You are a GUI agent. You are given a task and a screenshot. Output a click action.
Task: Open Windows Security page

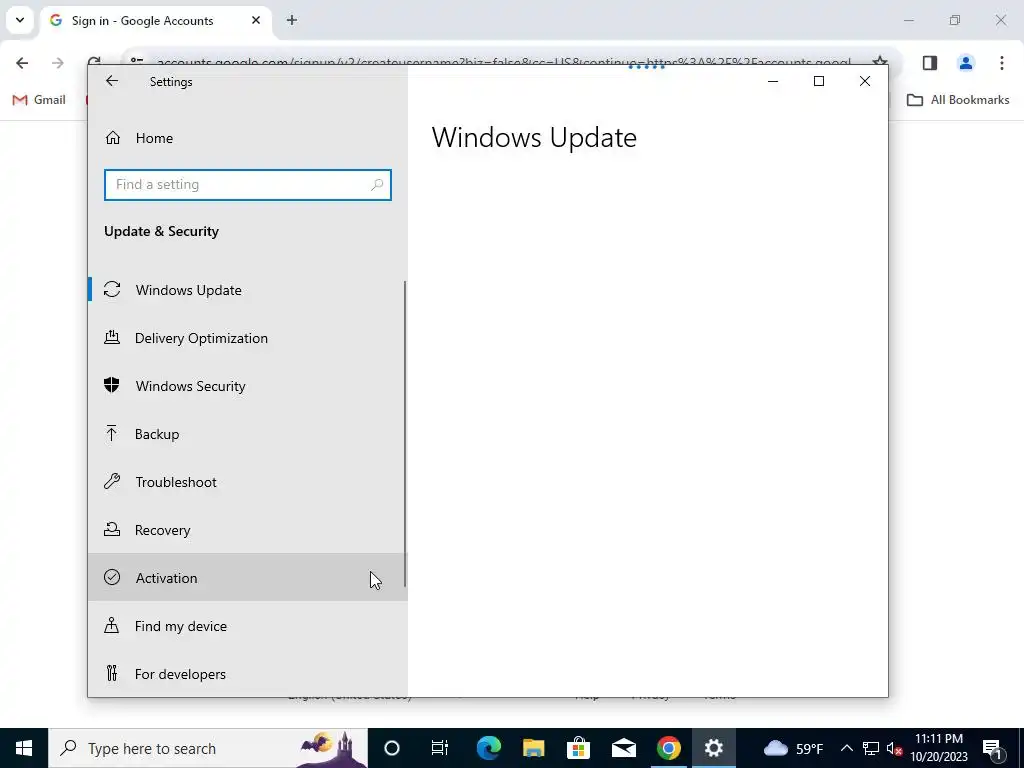[248, 386]
